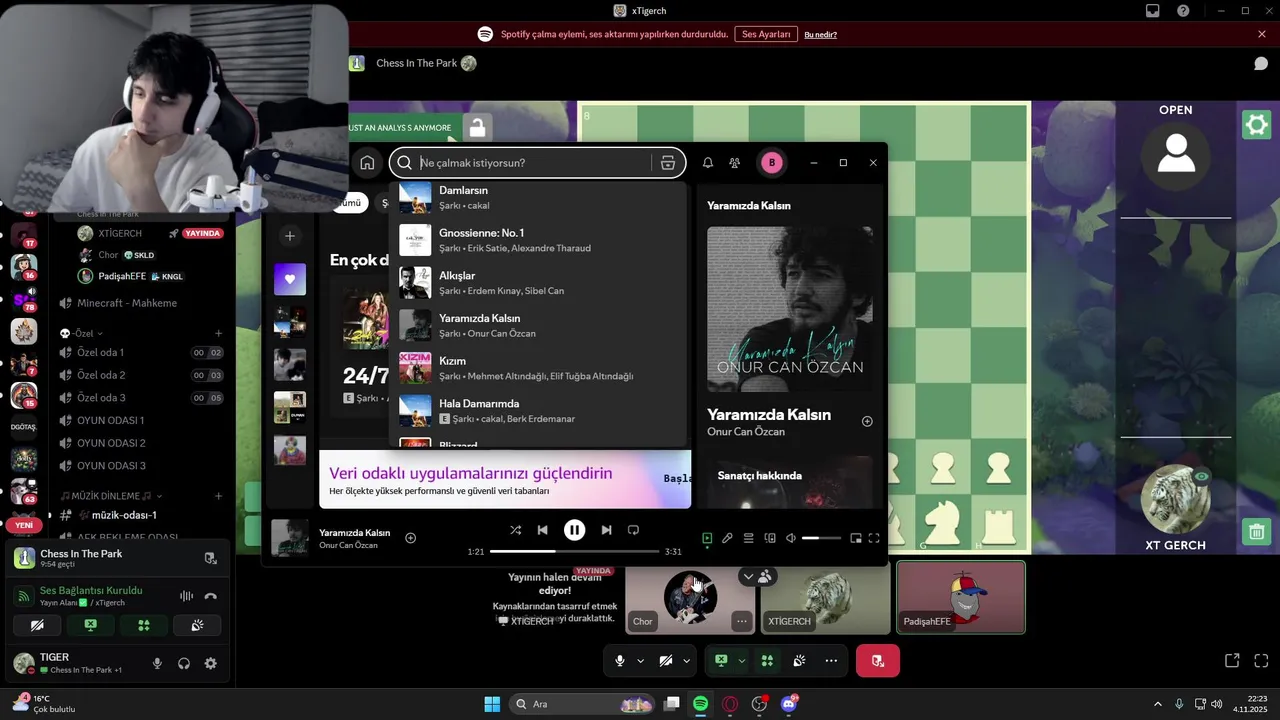Open microphone options dropdown arrow

click(641, 661)
